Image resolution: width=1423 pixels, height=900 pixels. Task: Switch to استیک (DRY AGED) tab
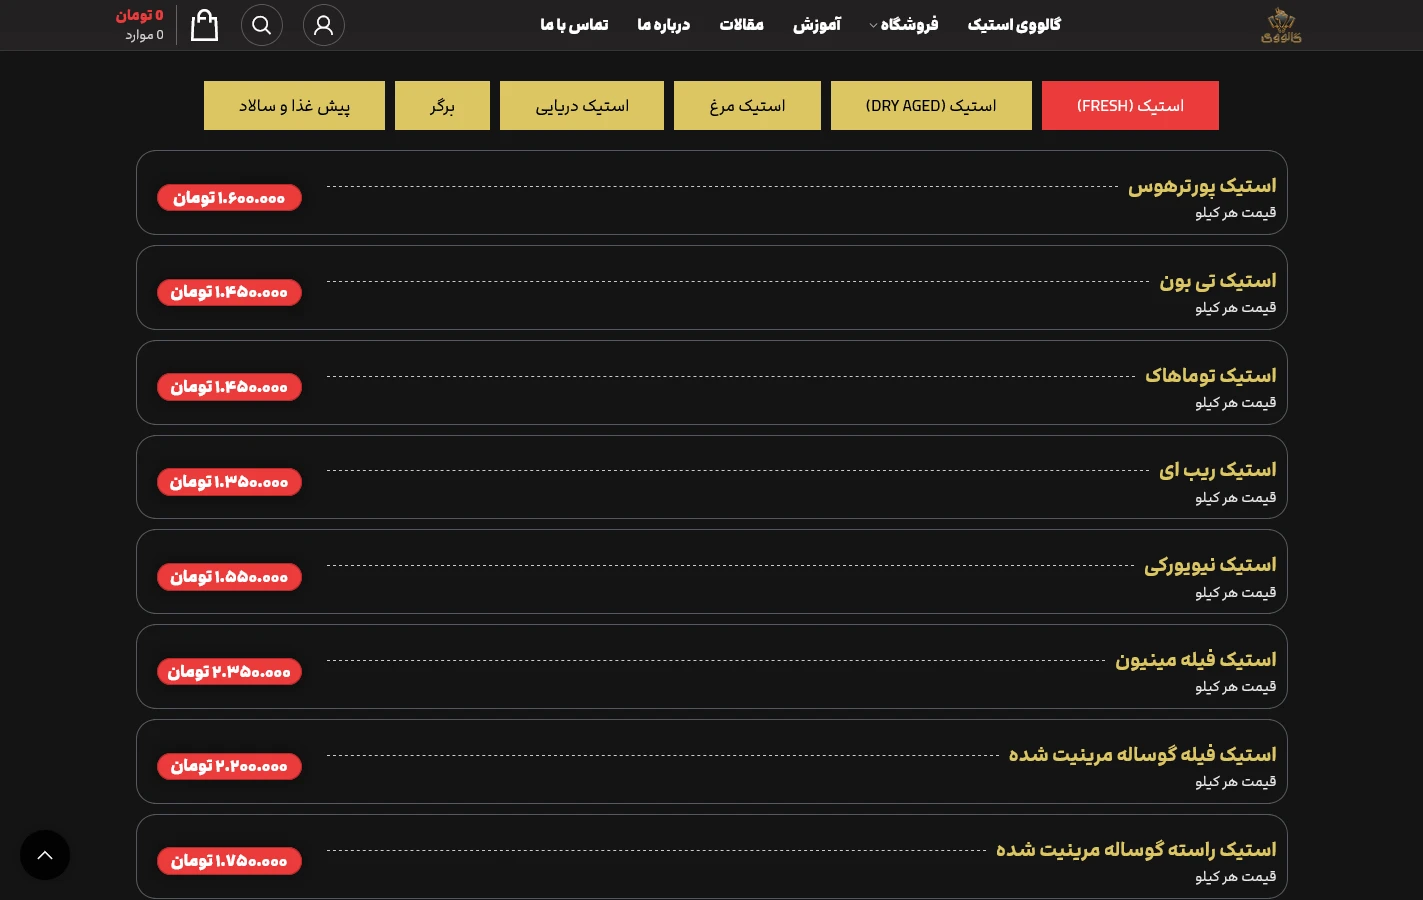931,106
